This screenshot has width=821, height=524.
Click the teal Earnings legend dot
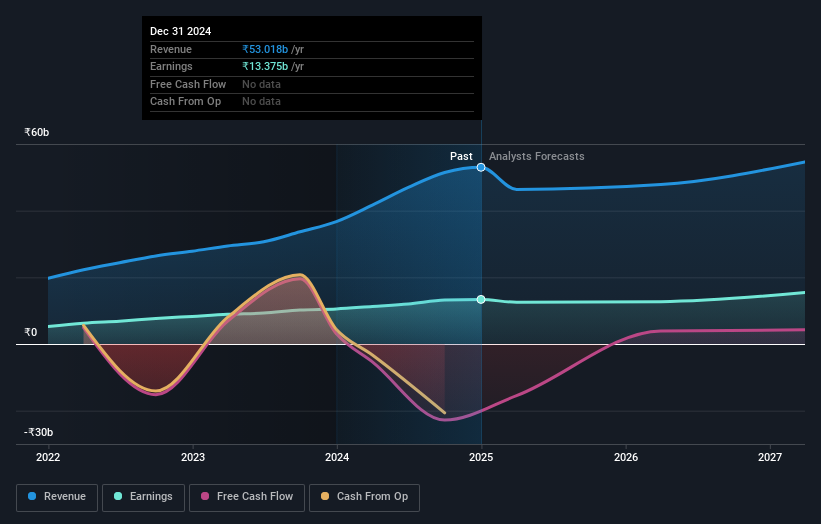118,496
